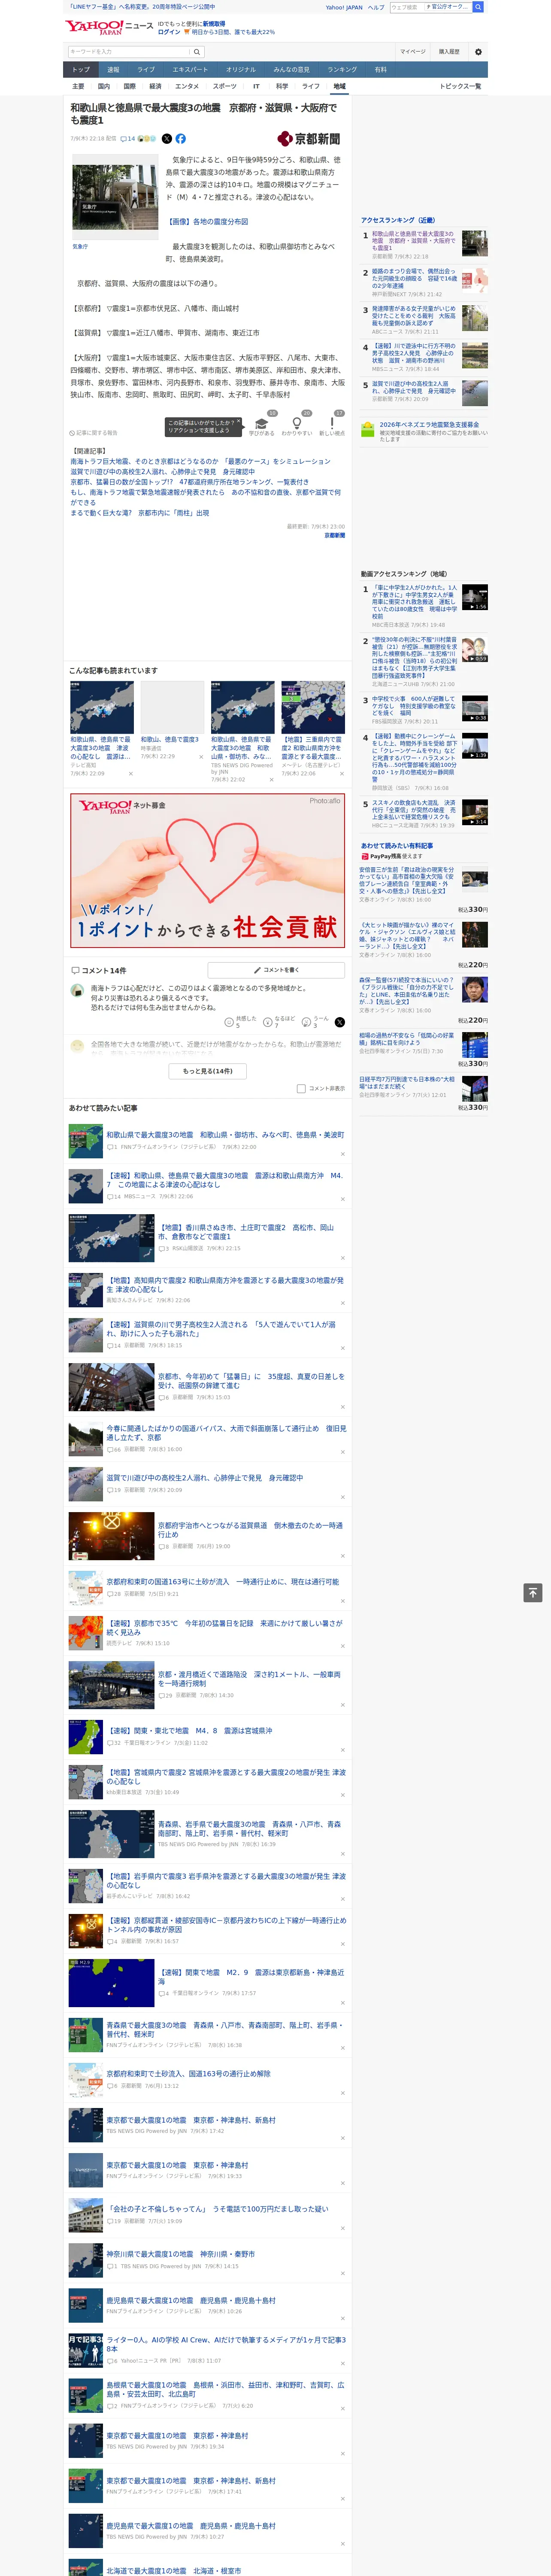Open related link まるで動く巨大な滝?

[x=140, y=513]
